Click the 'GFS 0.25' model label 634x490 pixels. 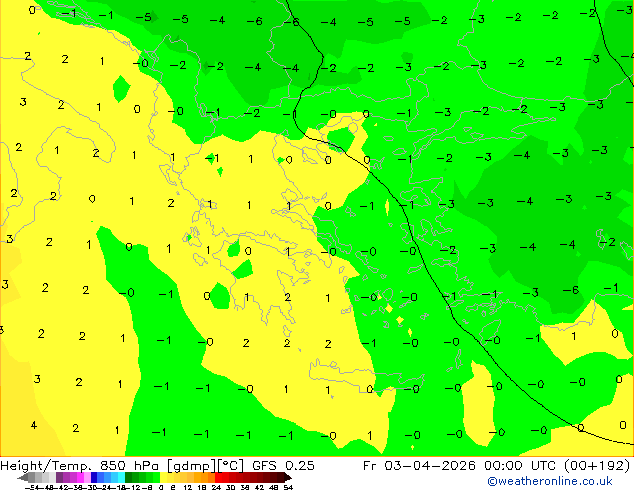[283, 465]
